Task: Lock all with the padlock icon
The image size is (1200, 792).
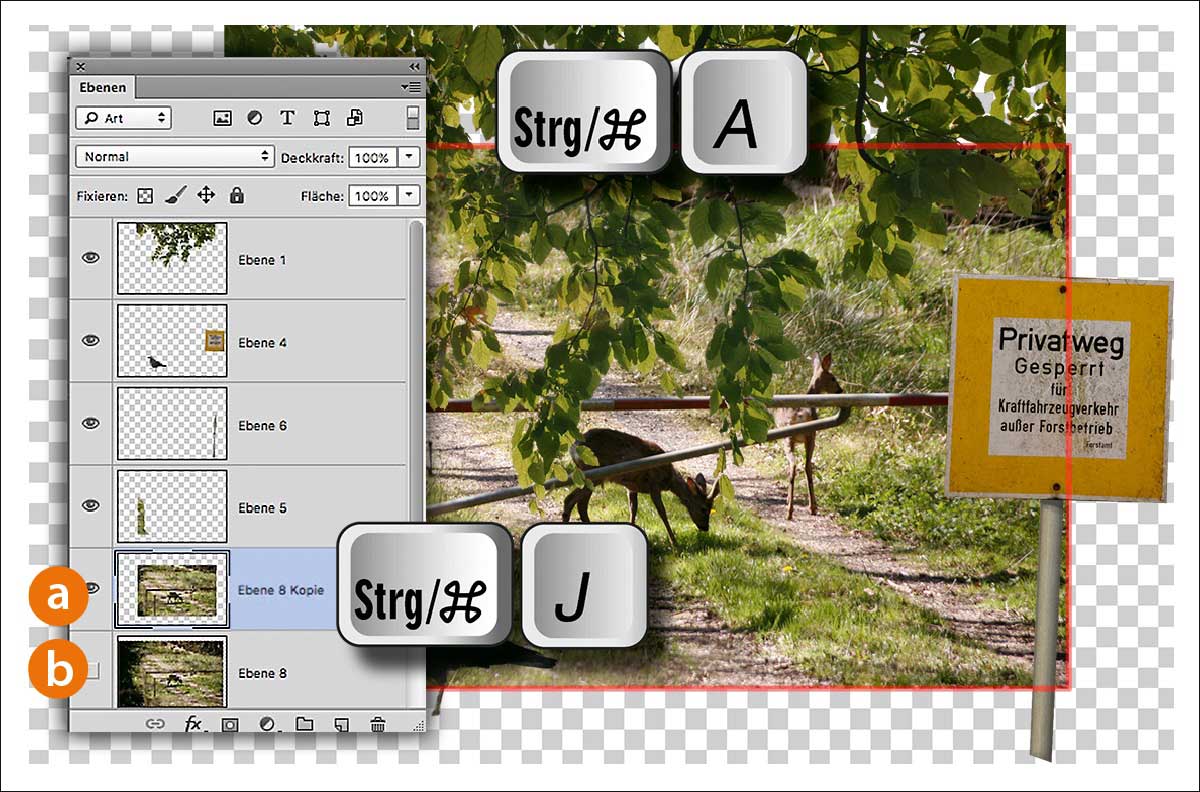Action: tap(237, 194)
